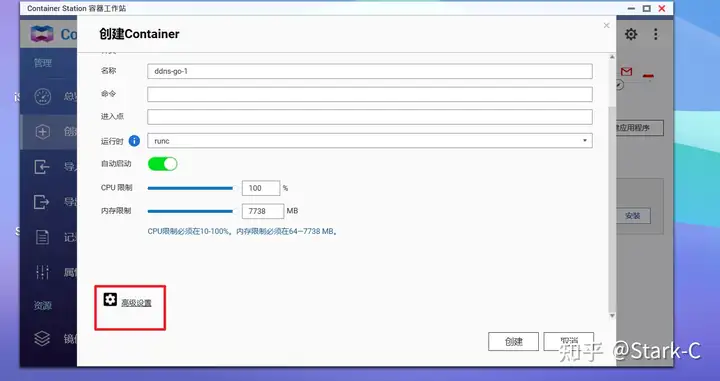Click the 安装 button in background window

pos(633,216)
